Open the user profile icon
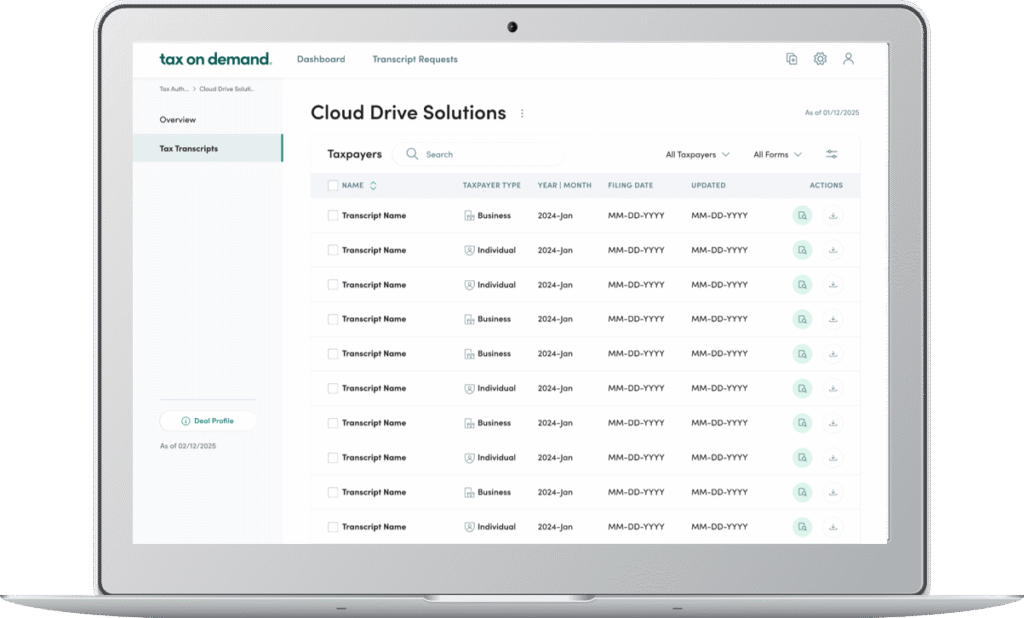Viewport: 1024px width, 618px height. coord(848,59)
